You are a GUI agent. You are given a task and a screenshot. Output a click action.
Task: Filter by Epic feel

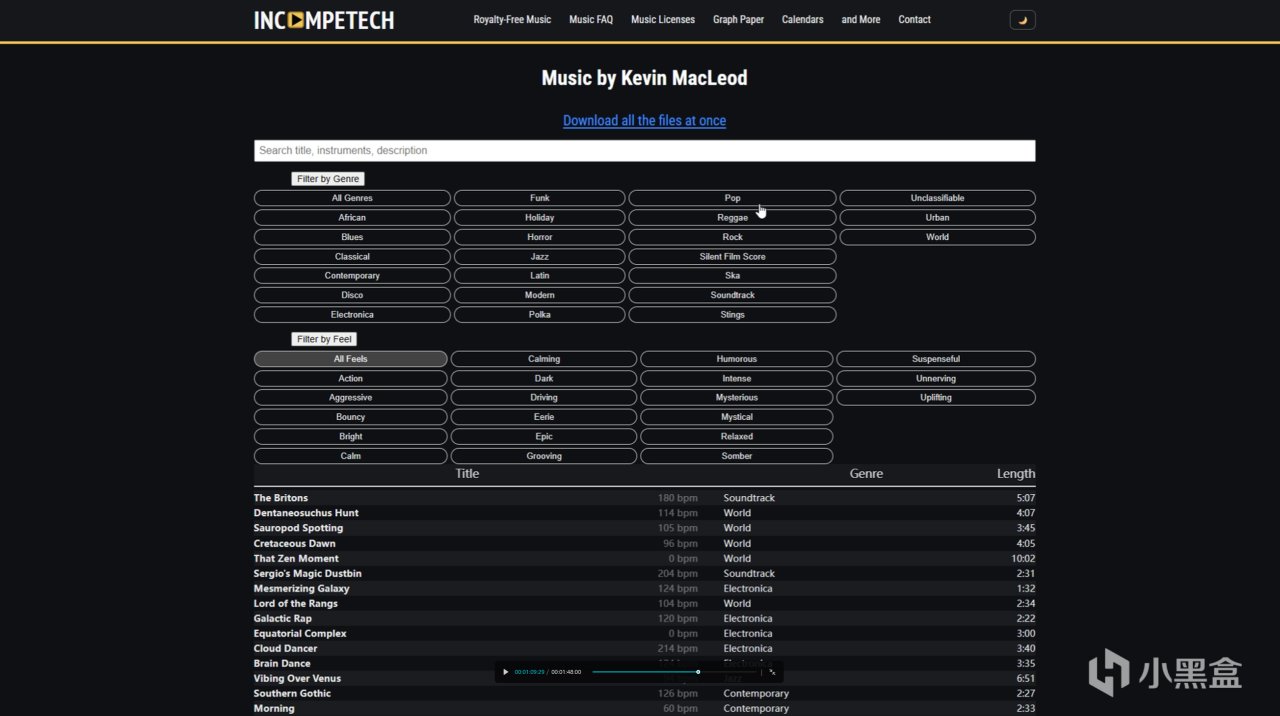pos(544,437)
